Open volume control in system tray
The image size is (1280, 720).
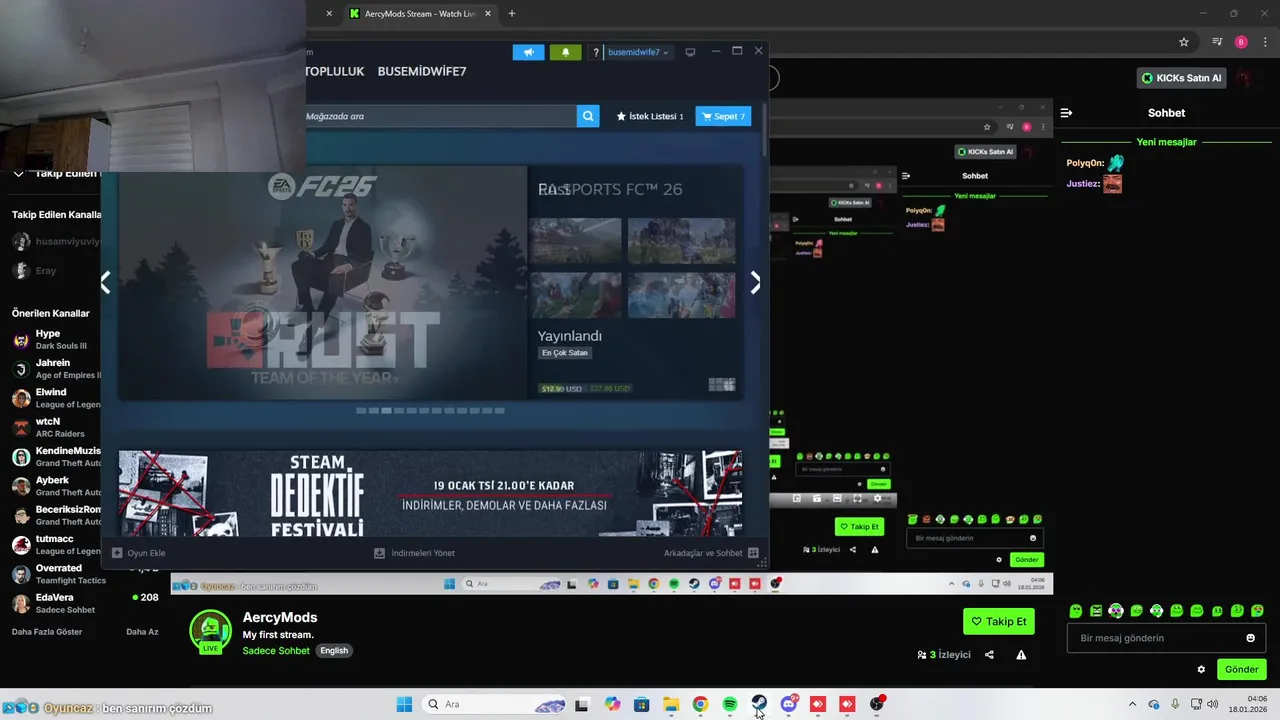[1213, 704]
